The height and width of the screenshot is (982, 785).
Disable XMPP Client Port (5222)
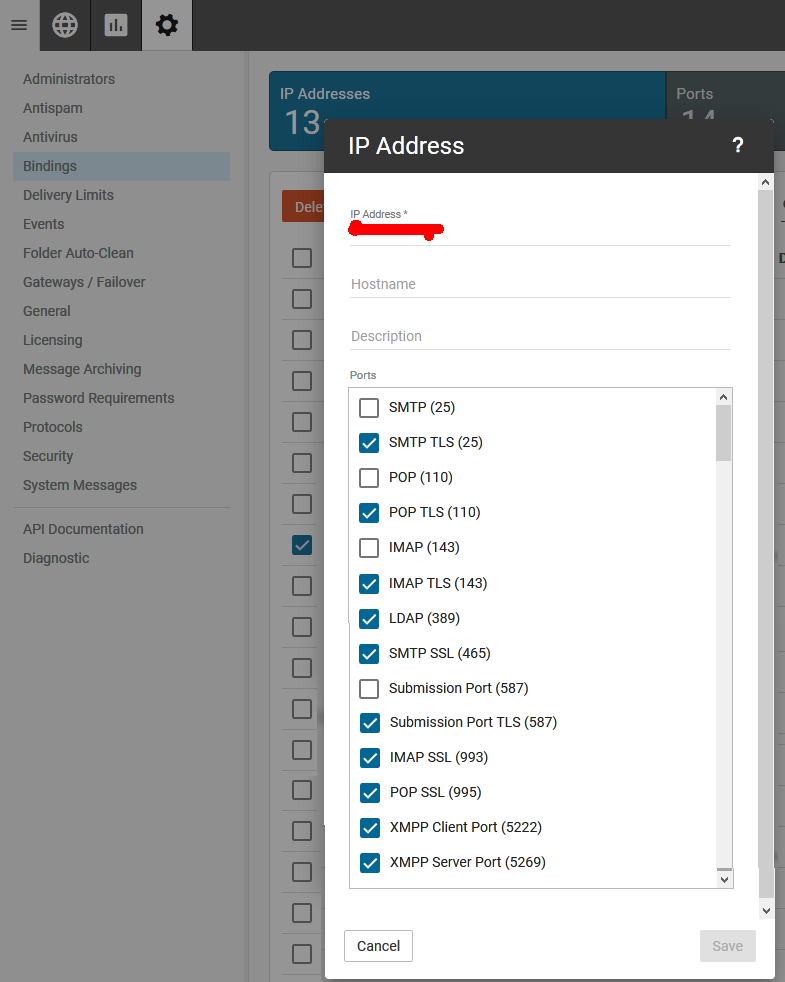coord(369,828)
